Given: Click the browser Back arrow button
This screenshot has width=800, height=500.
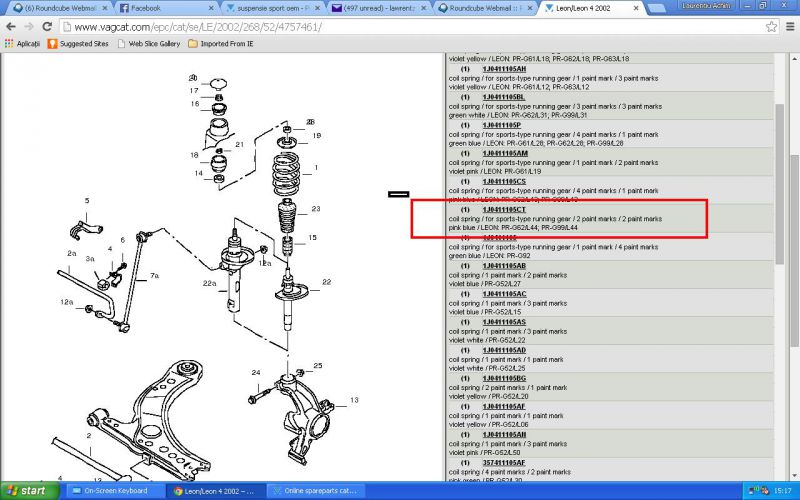Looking at the screenshot, I should (x=11, y=27).
